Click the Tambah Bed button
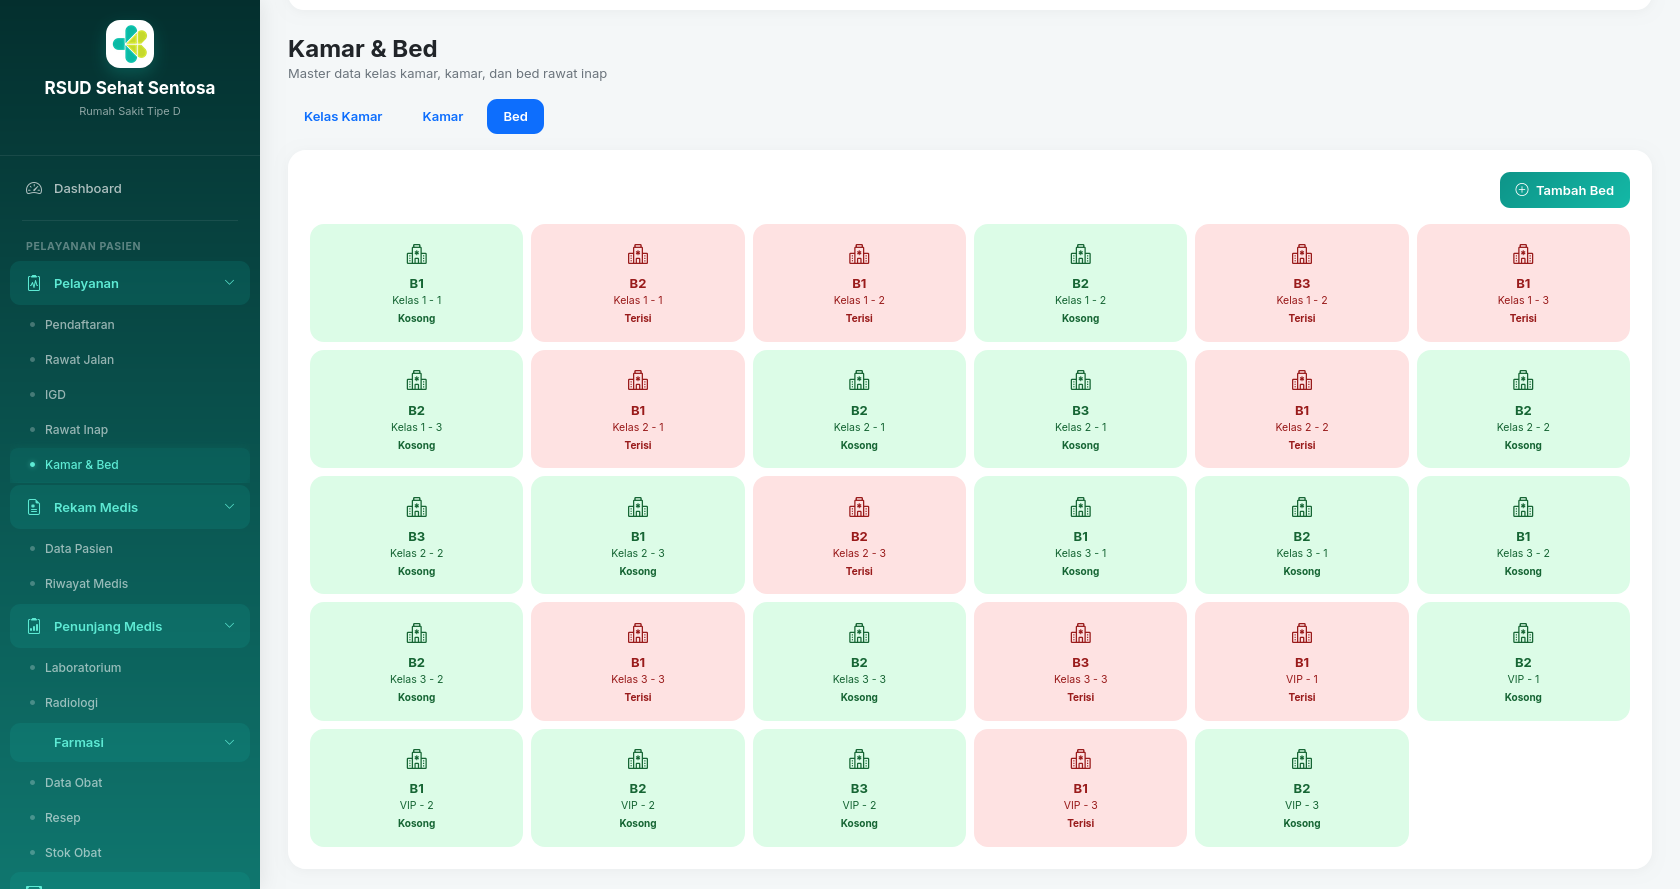Viewport: 1680px width, 889px height. 1564,190
